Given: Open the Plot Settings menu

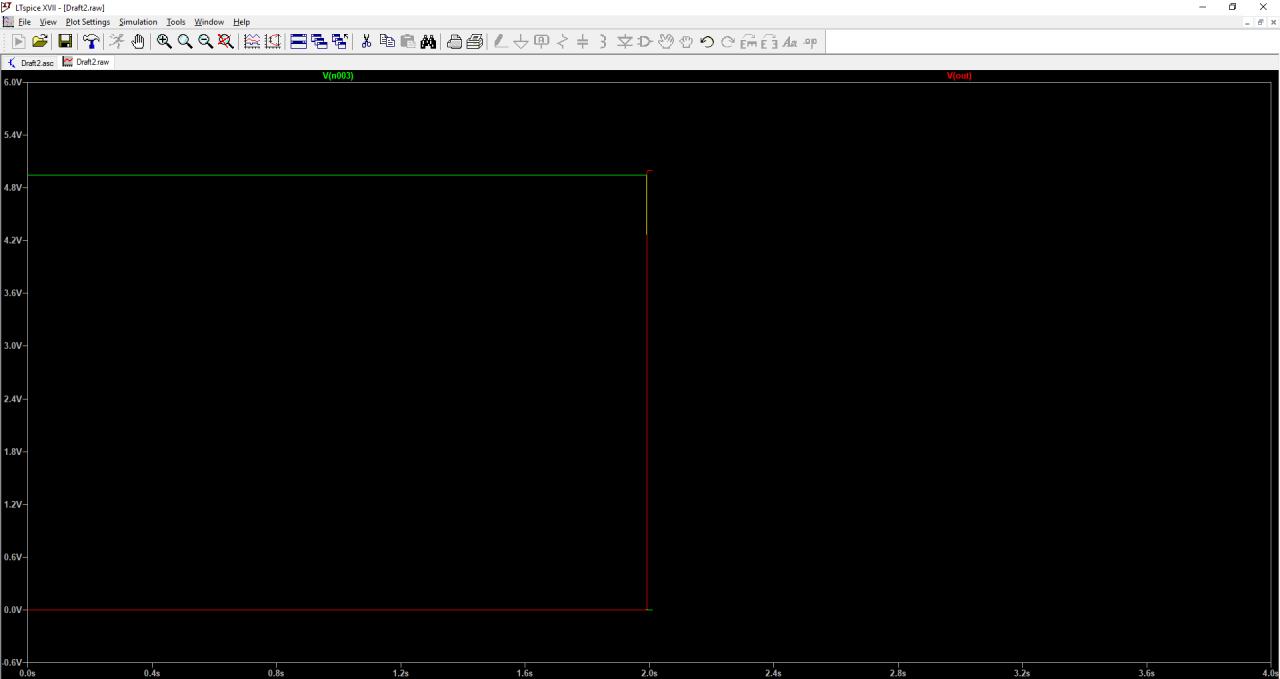Looking at the screenshot, I should (88, 22).
